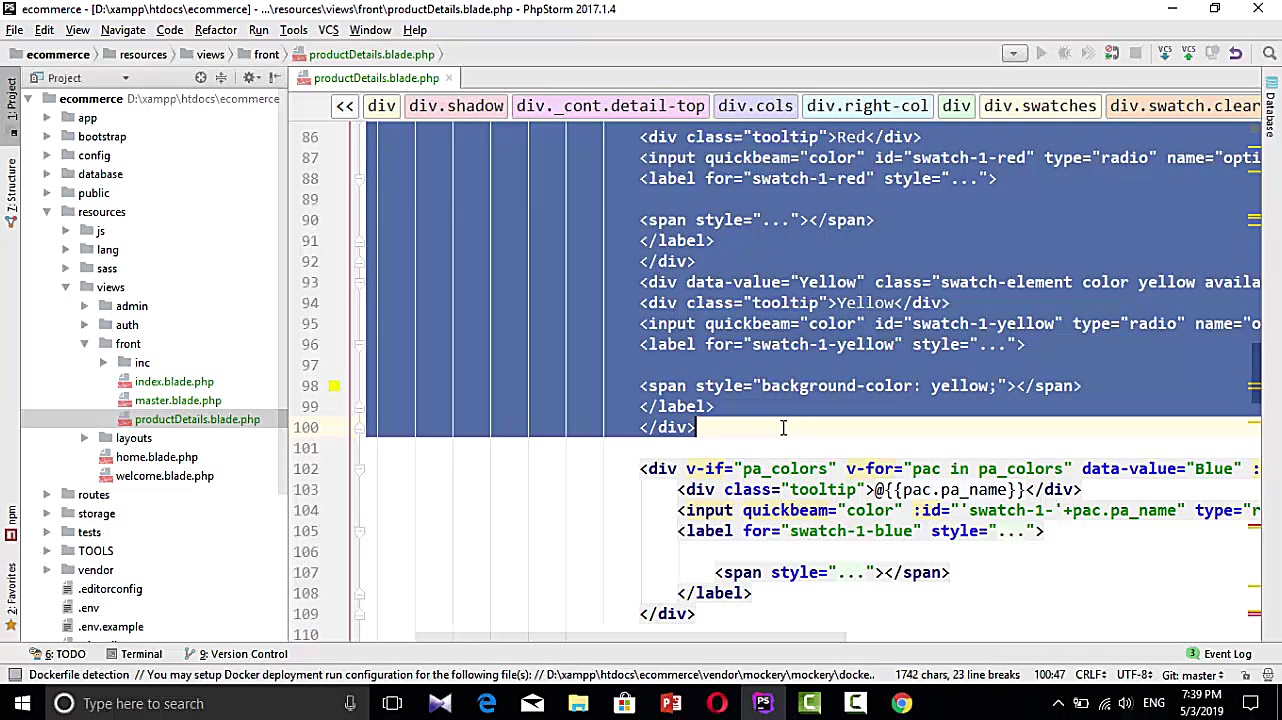Click the VCS Update Project icon
Image resolution: width=1282 pixels, height=720 pixels.
pos(1165,54)
